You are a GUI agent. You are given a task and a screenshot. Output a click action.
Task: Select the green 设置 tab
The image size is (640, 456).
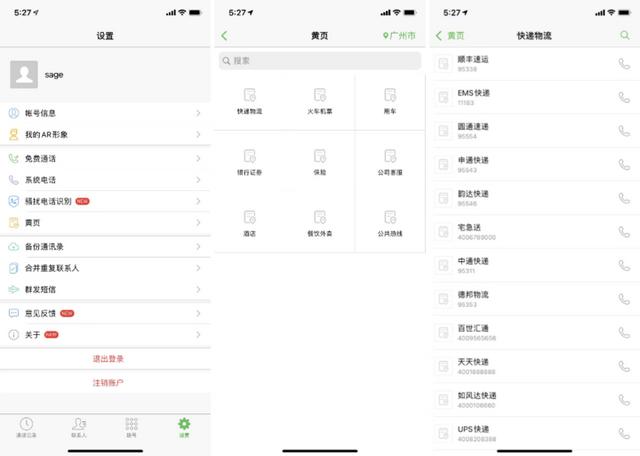click(x=184, y=427)
